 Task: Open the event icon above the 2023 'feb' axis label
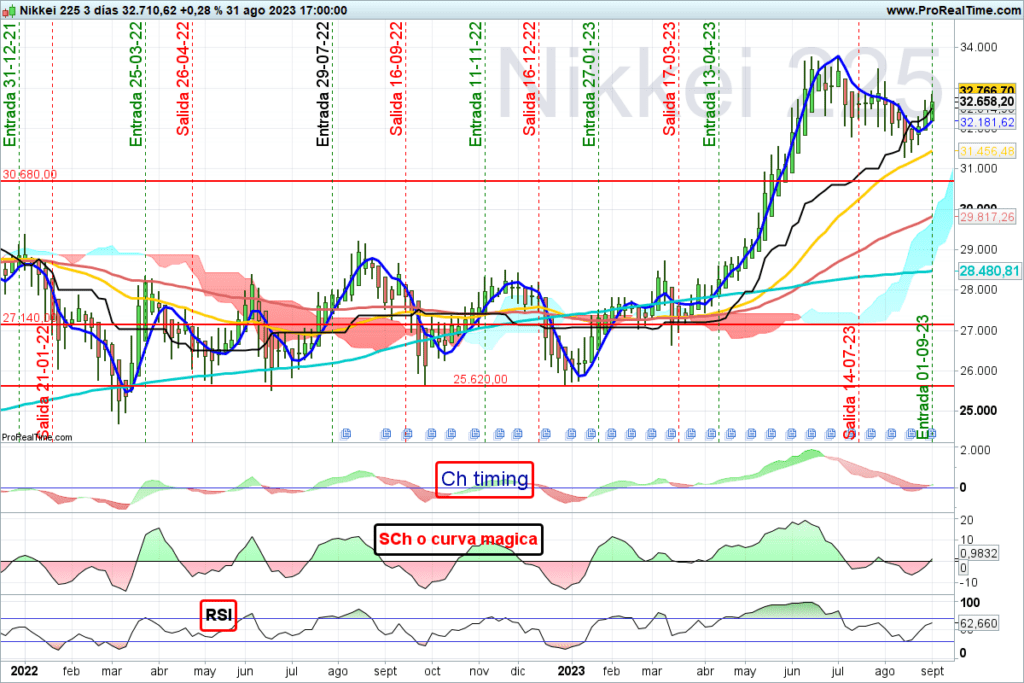[611, 434]
